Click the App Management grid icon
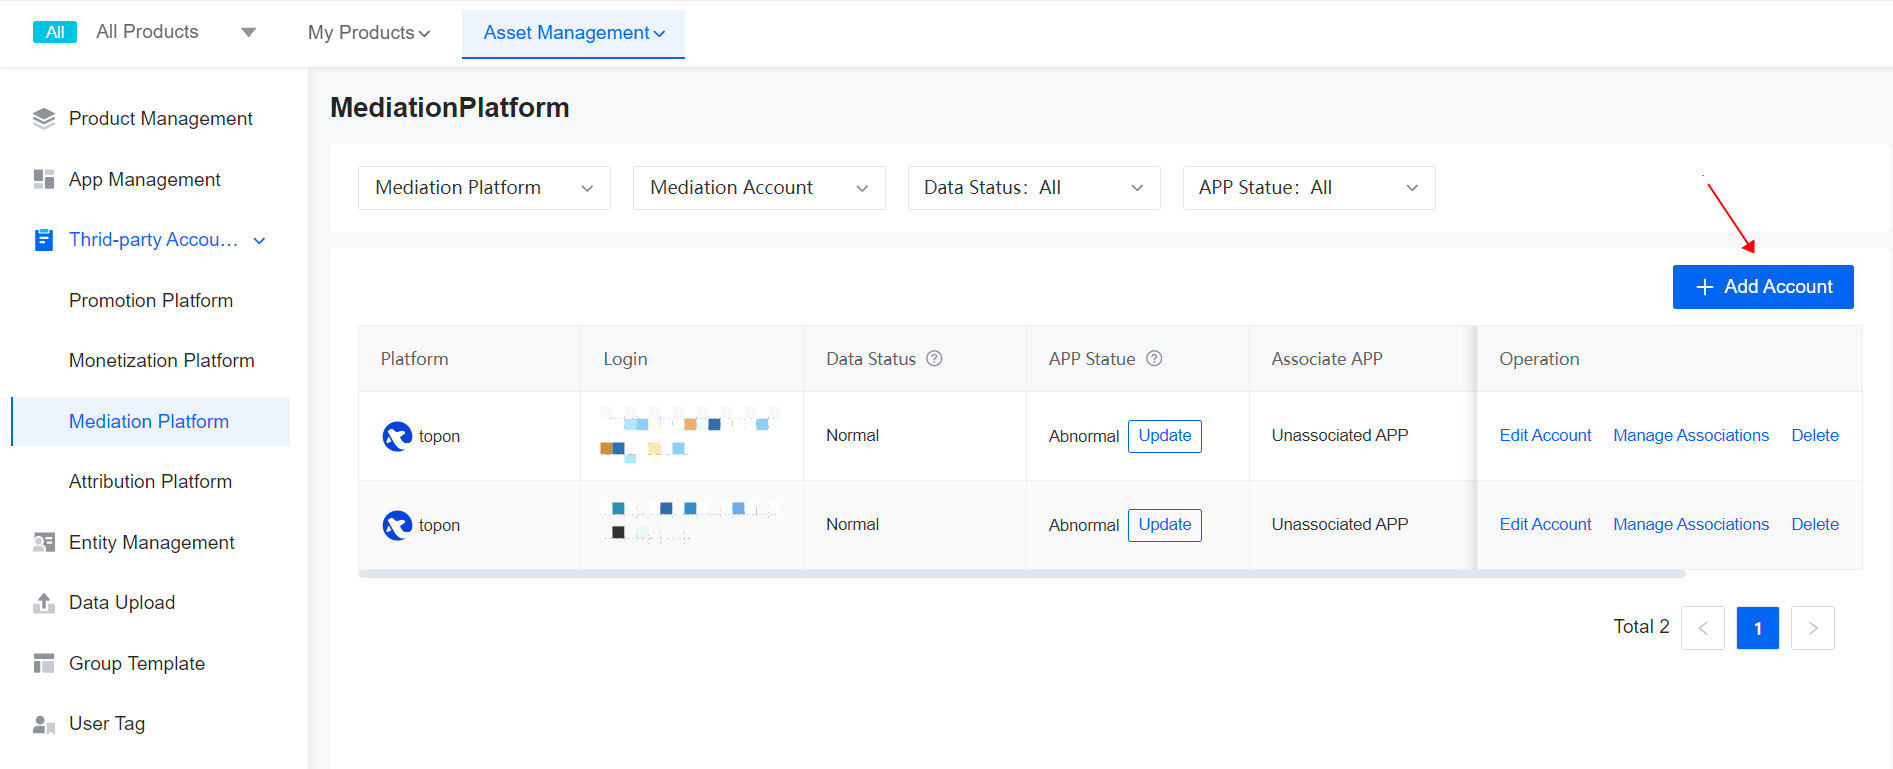The image size is (1893, 769). 44,179
